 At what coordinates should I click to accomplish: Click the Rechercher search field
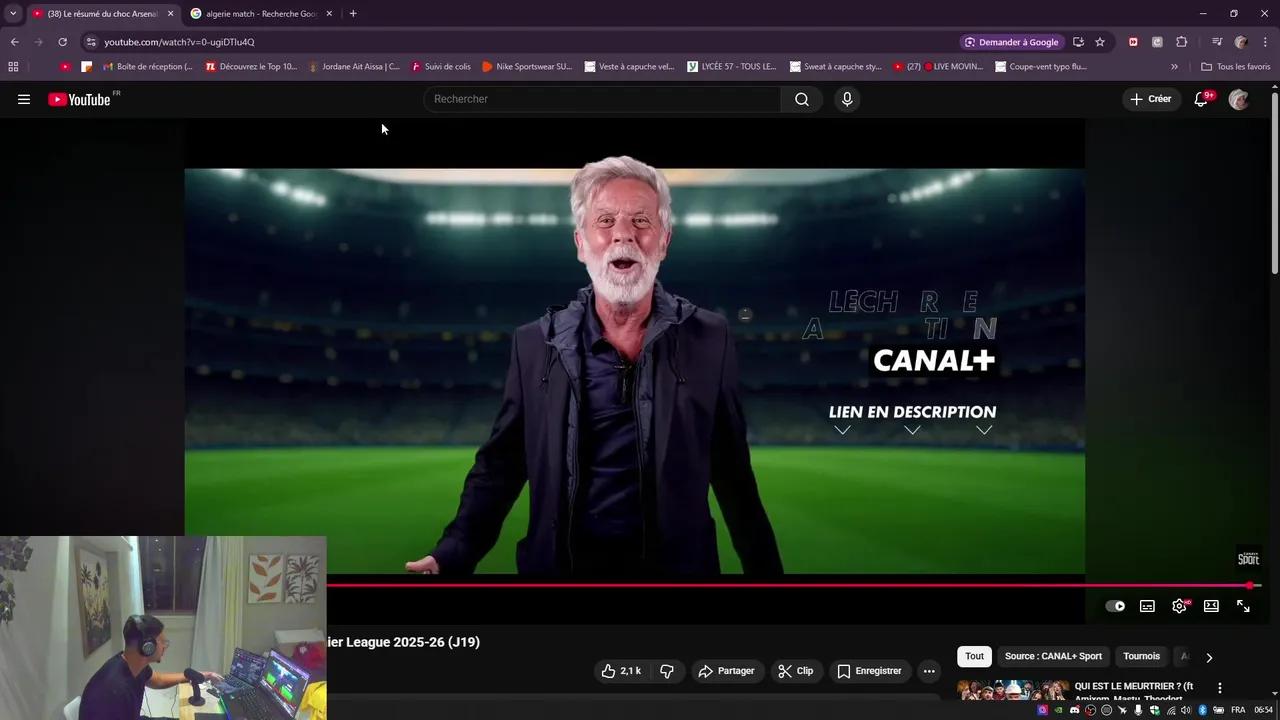603,99
